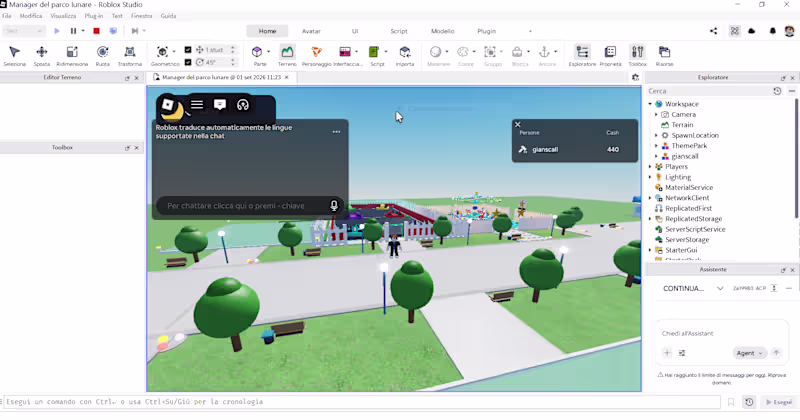Click the Interfaccia tool icon
The width and height of the screenshot is (800, 420).
(x=345, y=52)
